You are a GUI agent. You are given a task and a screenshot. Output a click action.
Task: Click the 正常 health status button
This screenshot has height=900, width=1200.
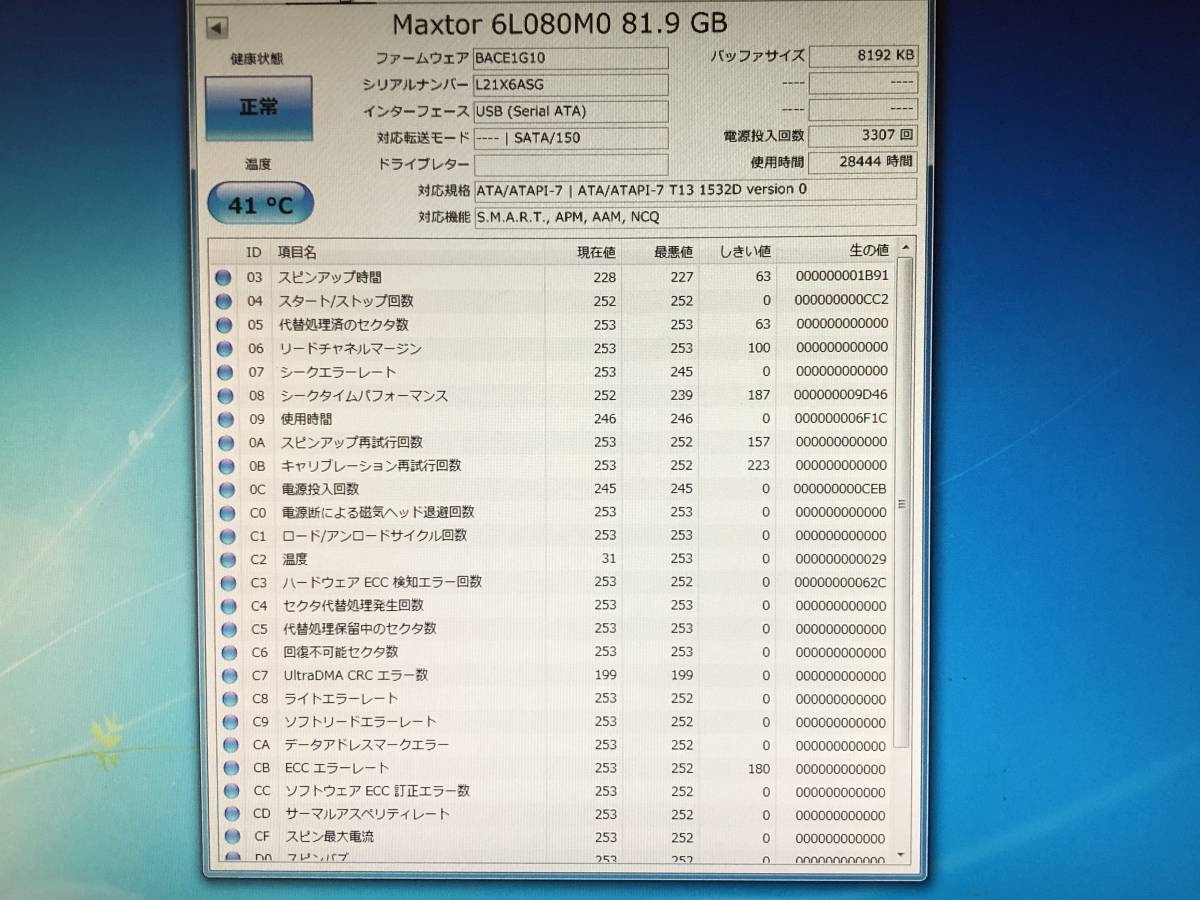pos(259,107)
